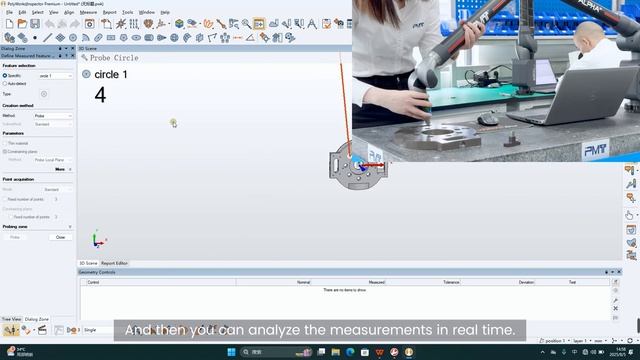
Task: Open the Single mode dropdown at bottom
Action: click(98, 330)
